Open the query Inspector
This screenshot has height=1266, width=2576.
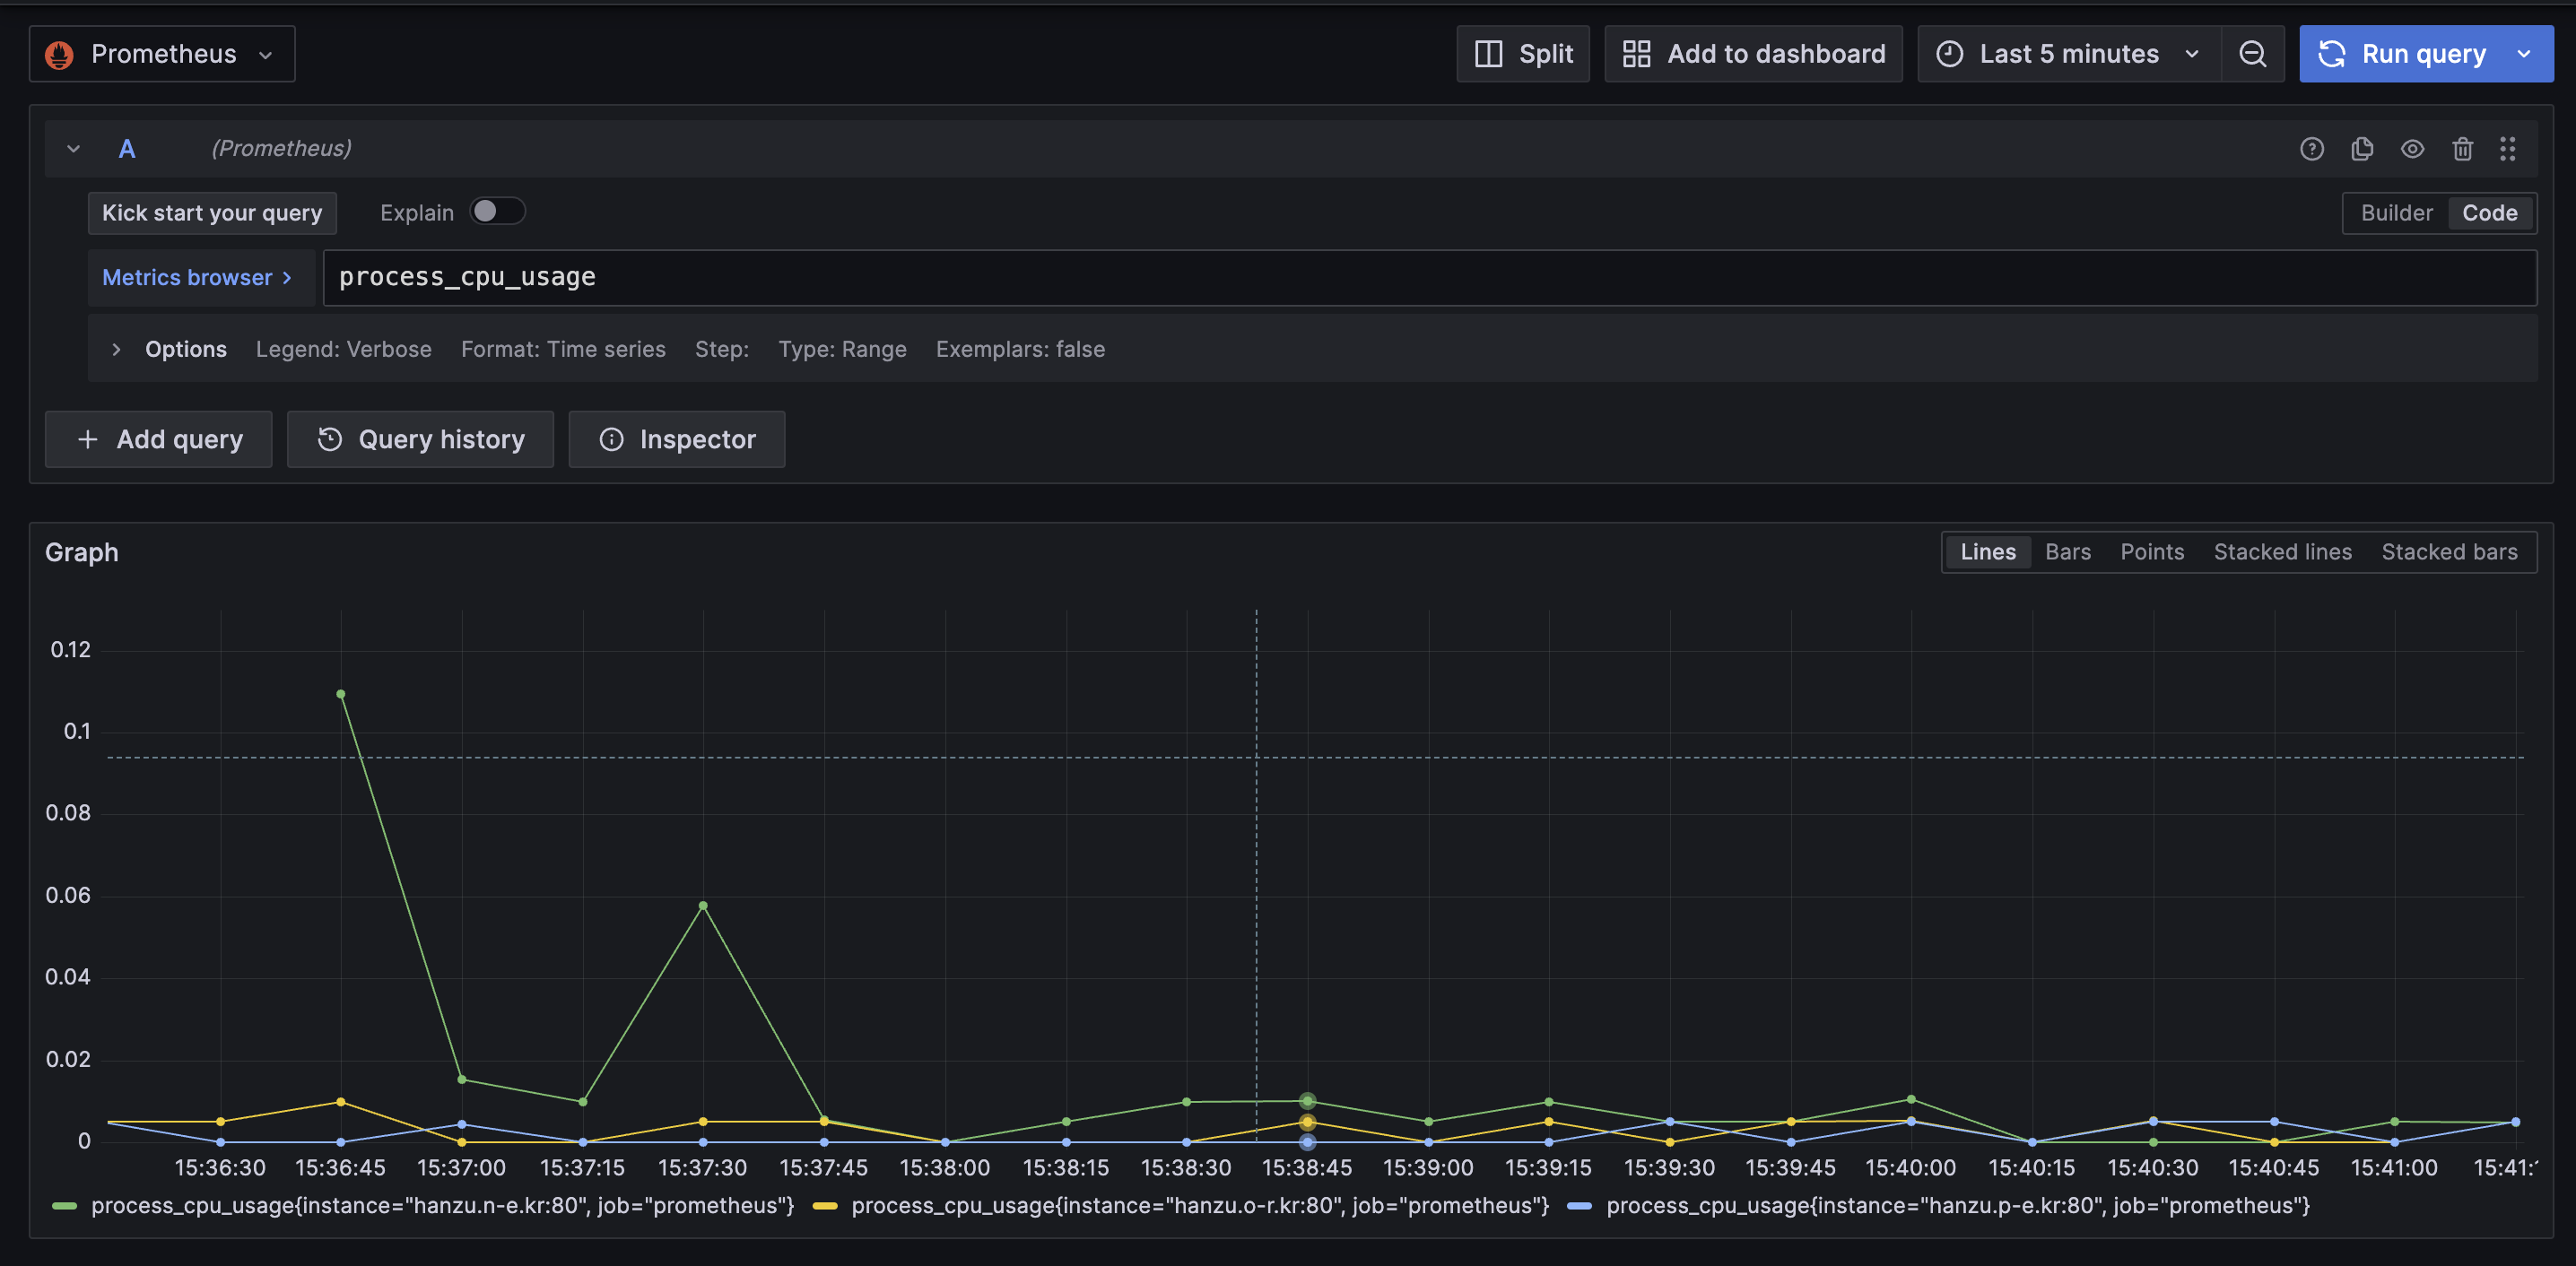pos(677,439)
